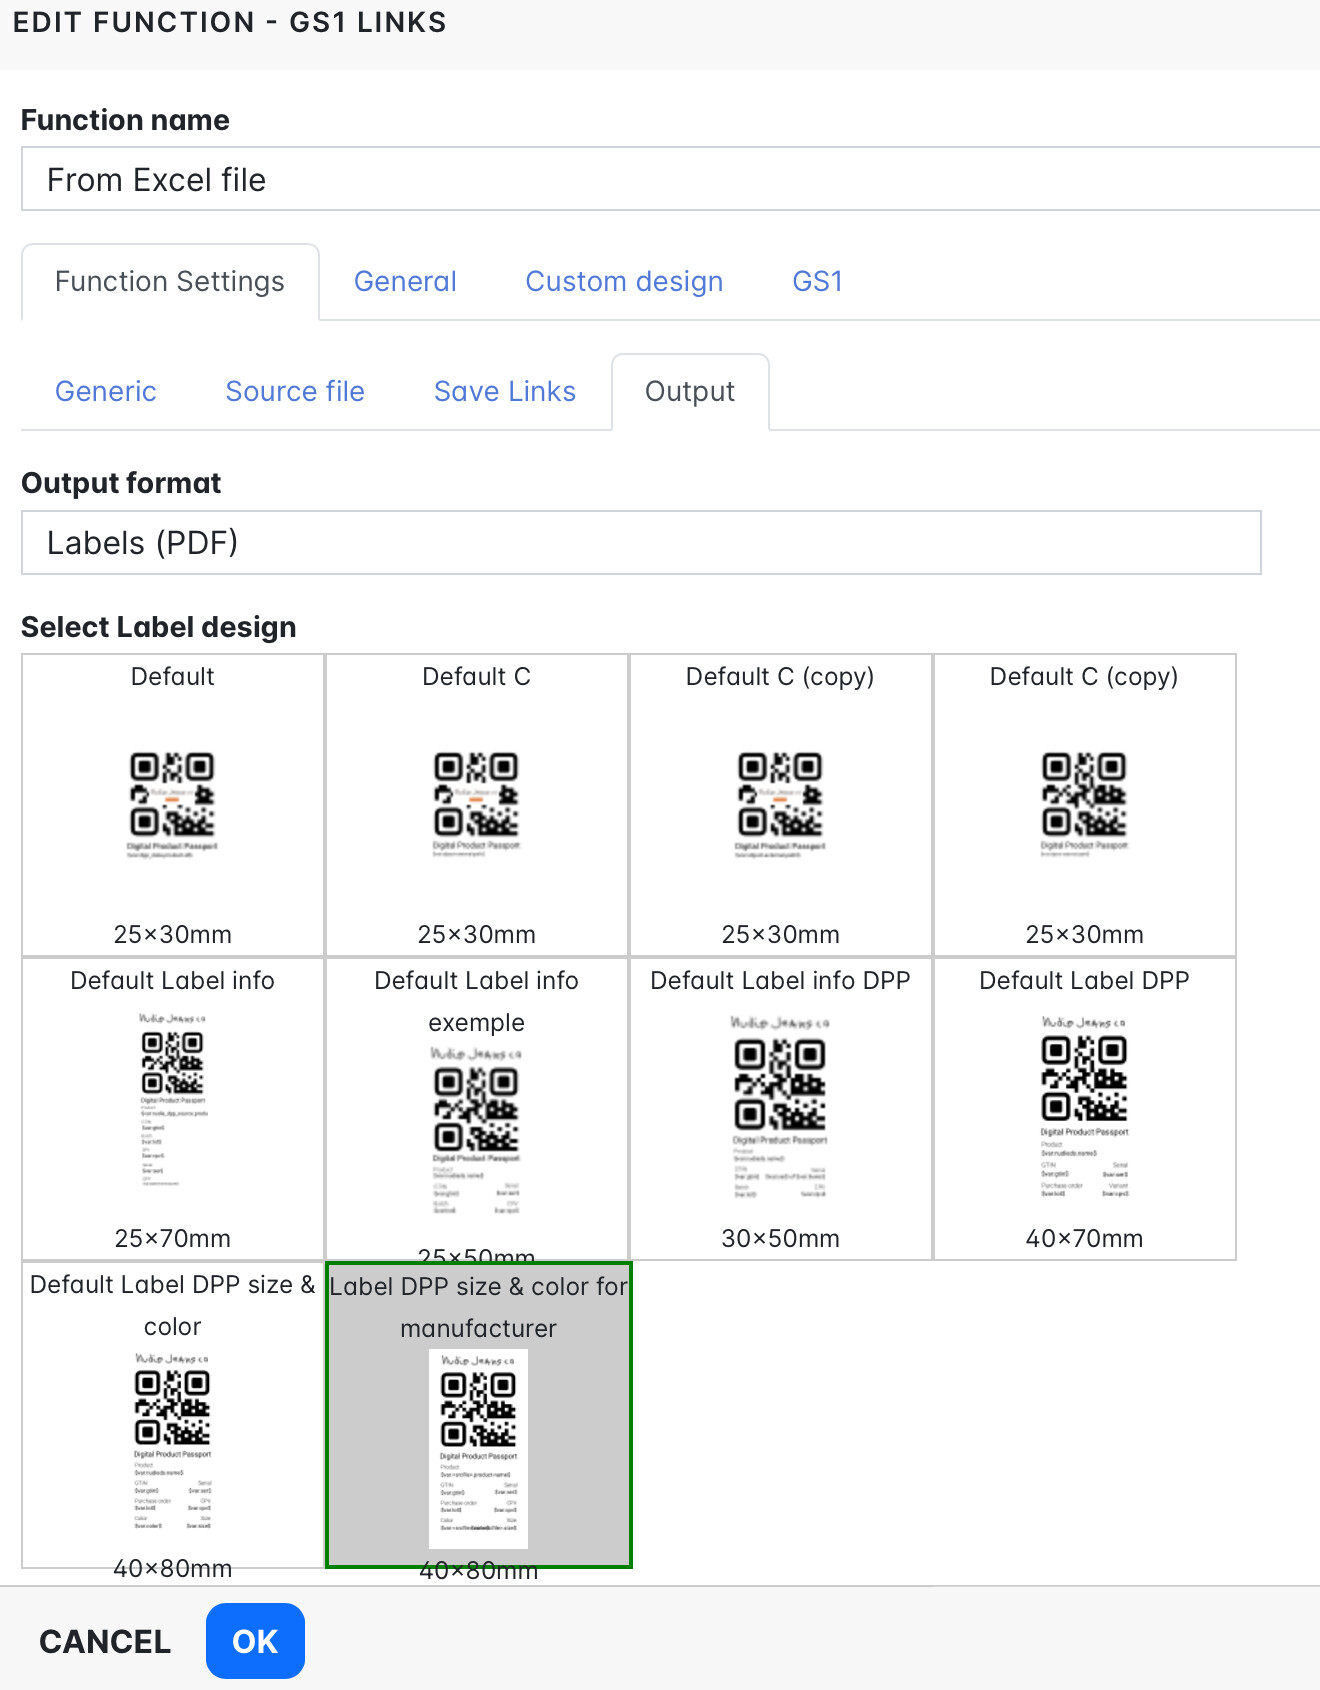The width and height of the screenshot is (1320, 1690).
Task: Choose the Default C label design
Action: 476,805
